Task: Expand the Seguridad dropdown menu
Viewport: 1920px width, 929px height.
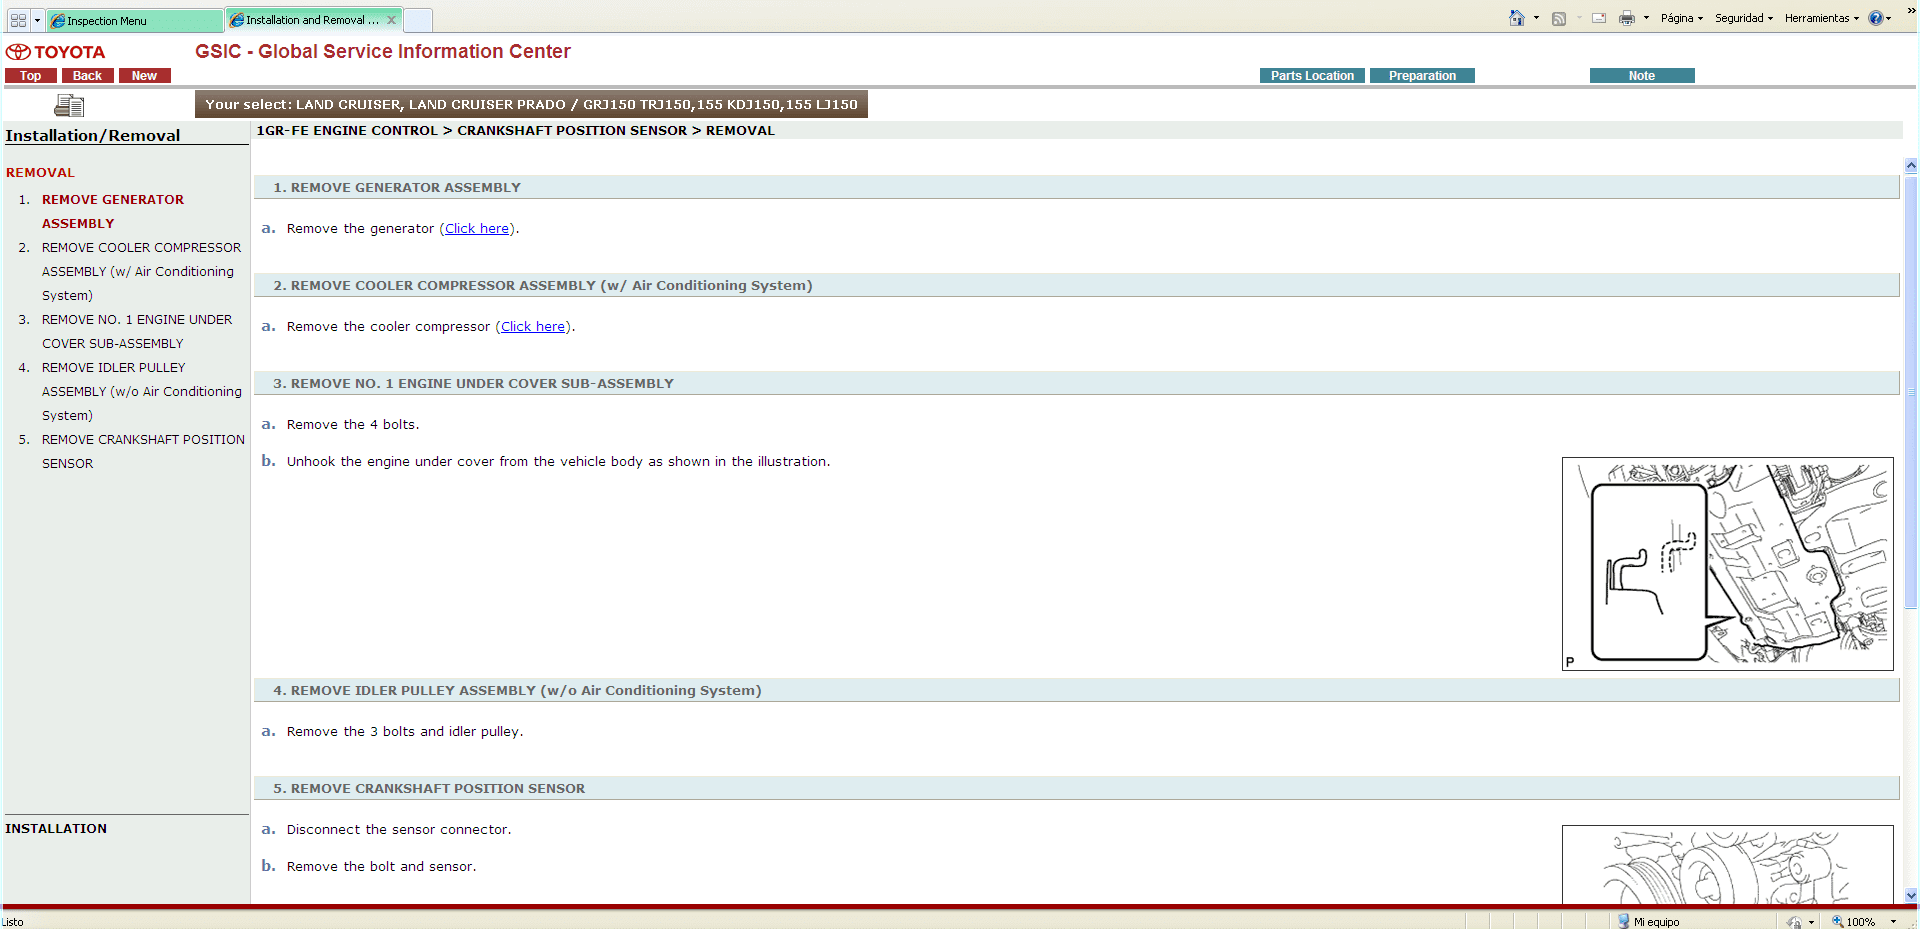Action: tap(1743, 18)
